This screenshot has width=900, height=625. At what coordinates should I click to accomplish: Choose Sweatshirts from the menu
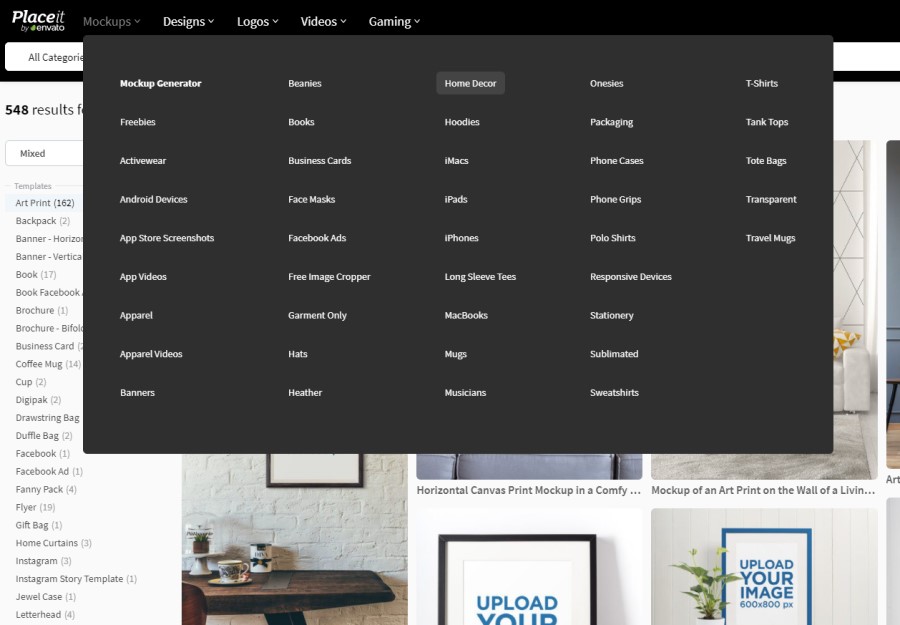pyautogui.click(x=615, y=393)
